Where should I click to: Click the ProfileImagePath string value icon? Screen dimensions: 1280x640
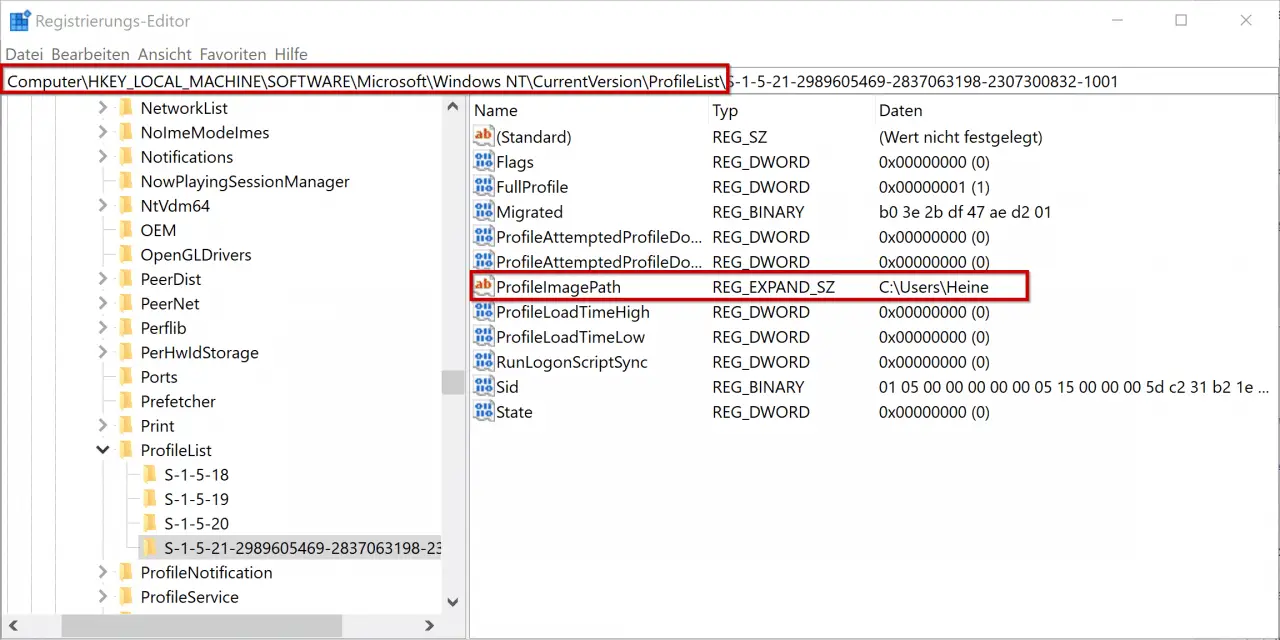(484, 287)
